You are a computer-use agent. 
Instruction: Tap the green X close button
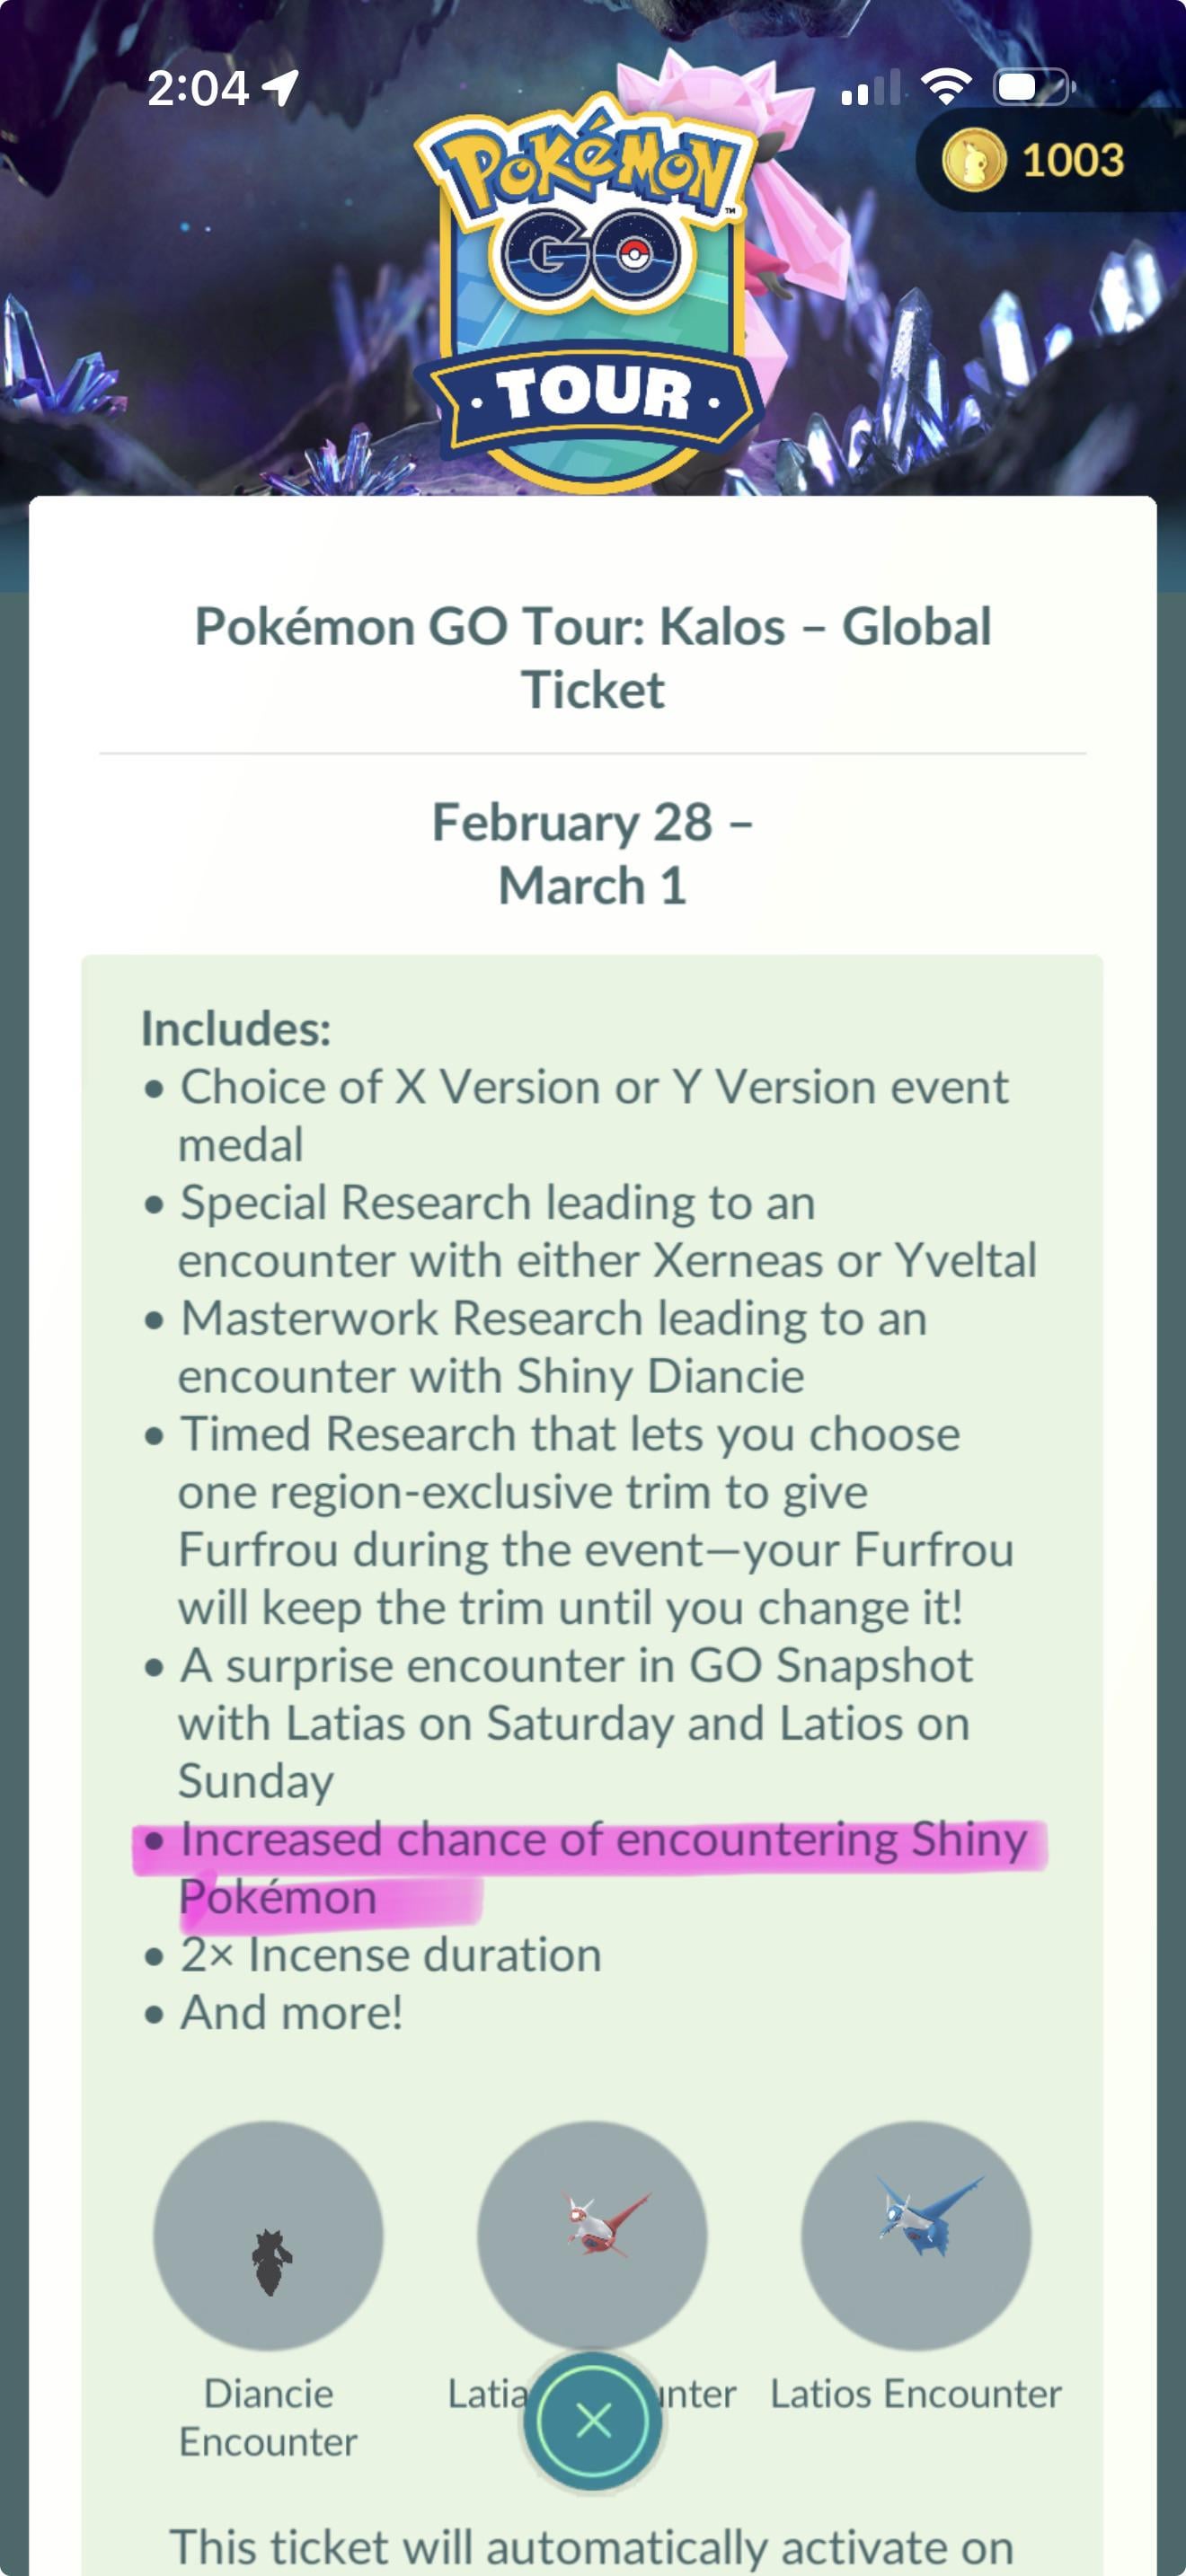(x=593, y=2421)
